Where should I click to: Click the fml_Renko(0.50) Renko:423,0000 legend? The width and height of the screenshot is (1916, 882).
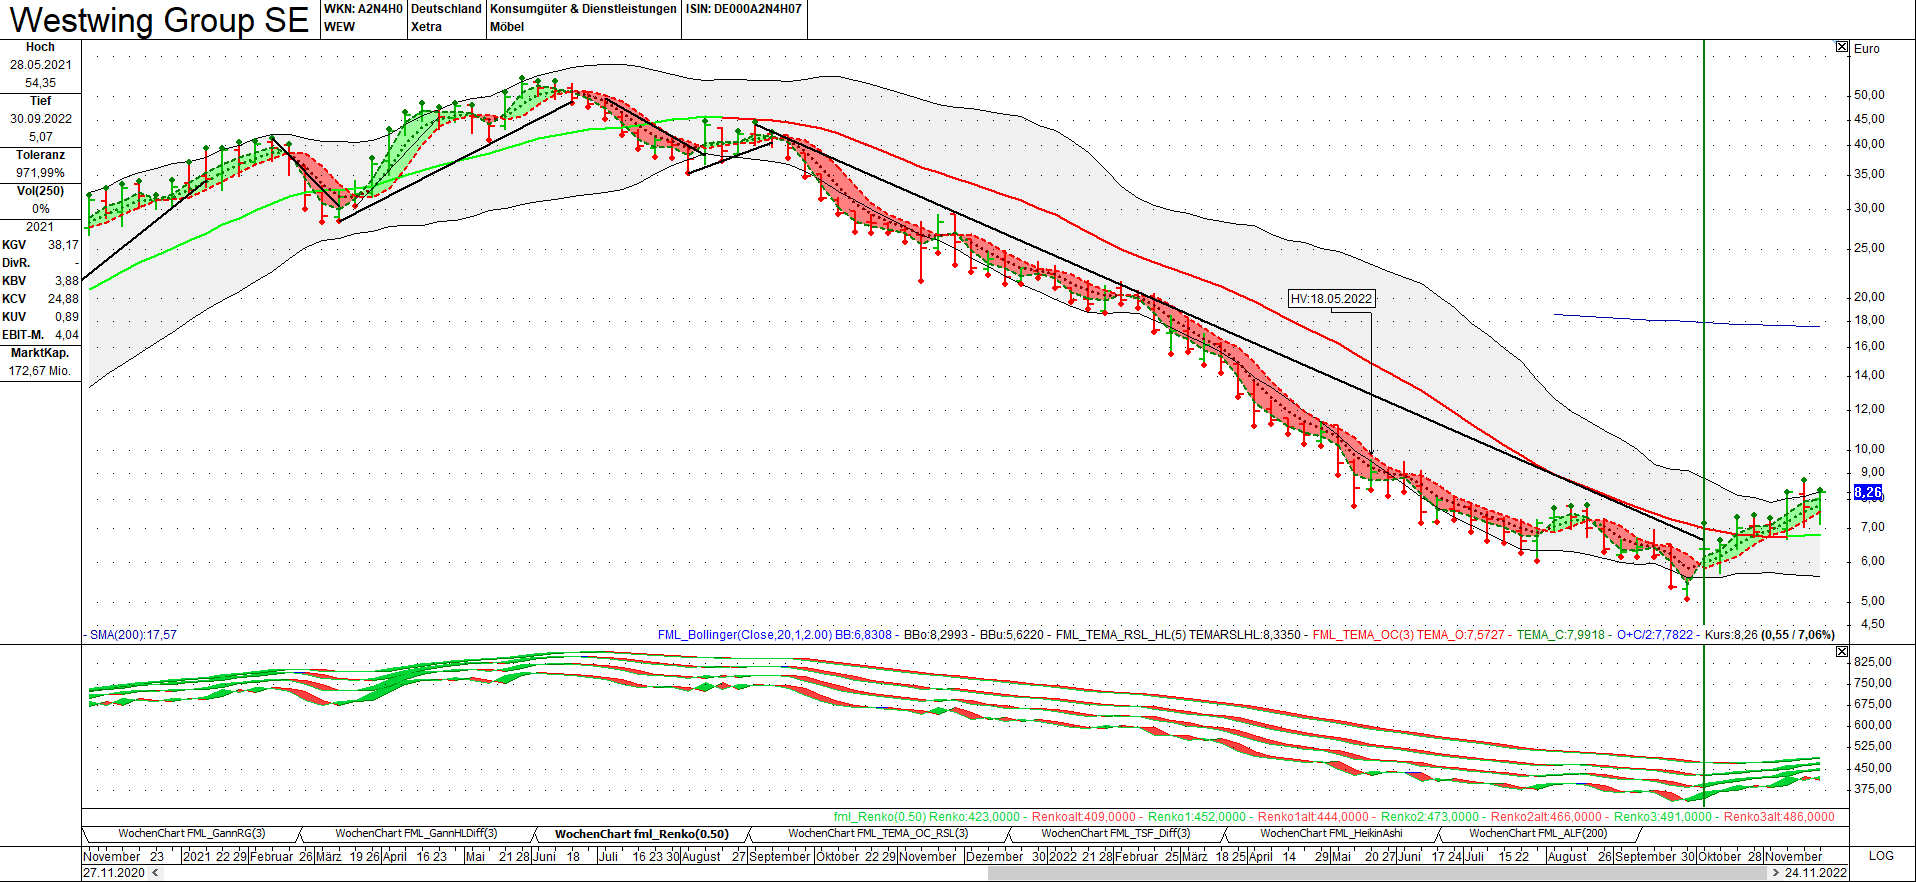pyautogui.click(x=927, y=817)
